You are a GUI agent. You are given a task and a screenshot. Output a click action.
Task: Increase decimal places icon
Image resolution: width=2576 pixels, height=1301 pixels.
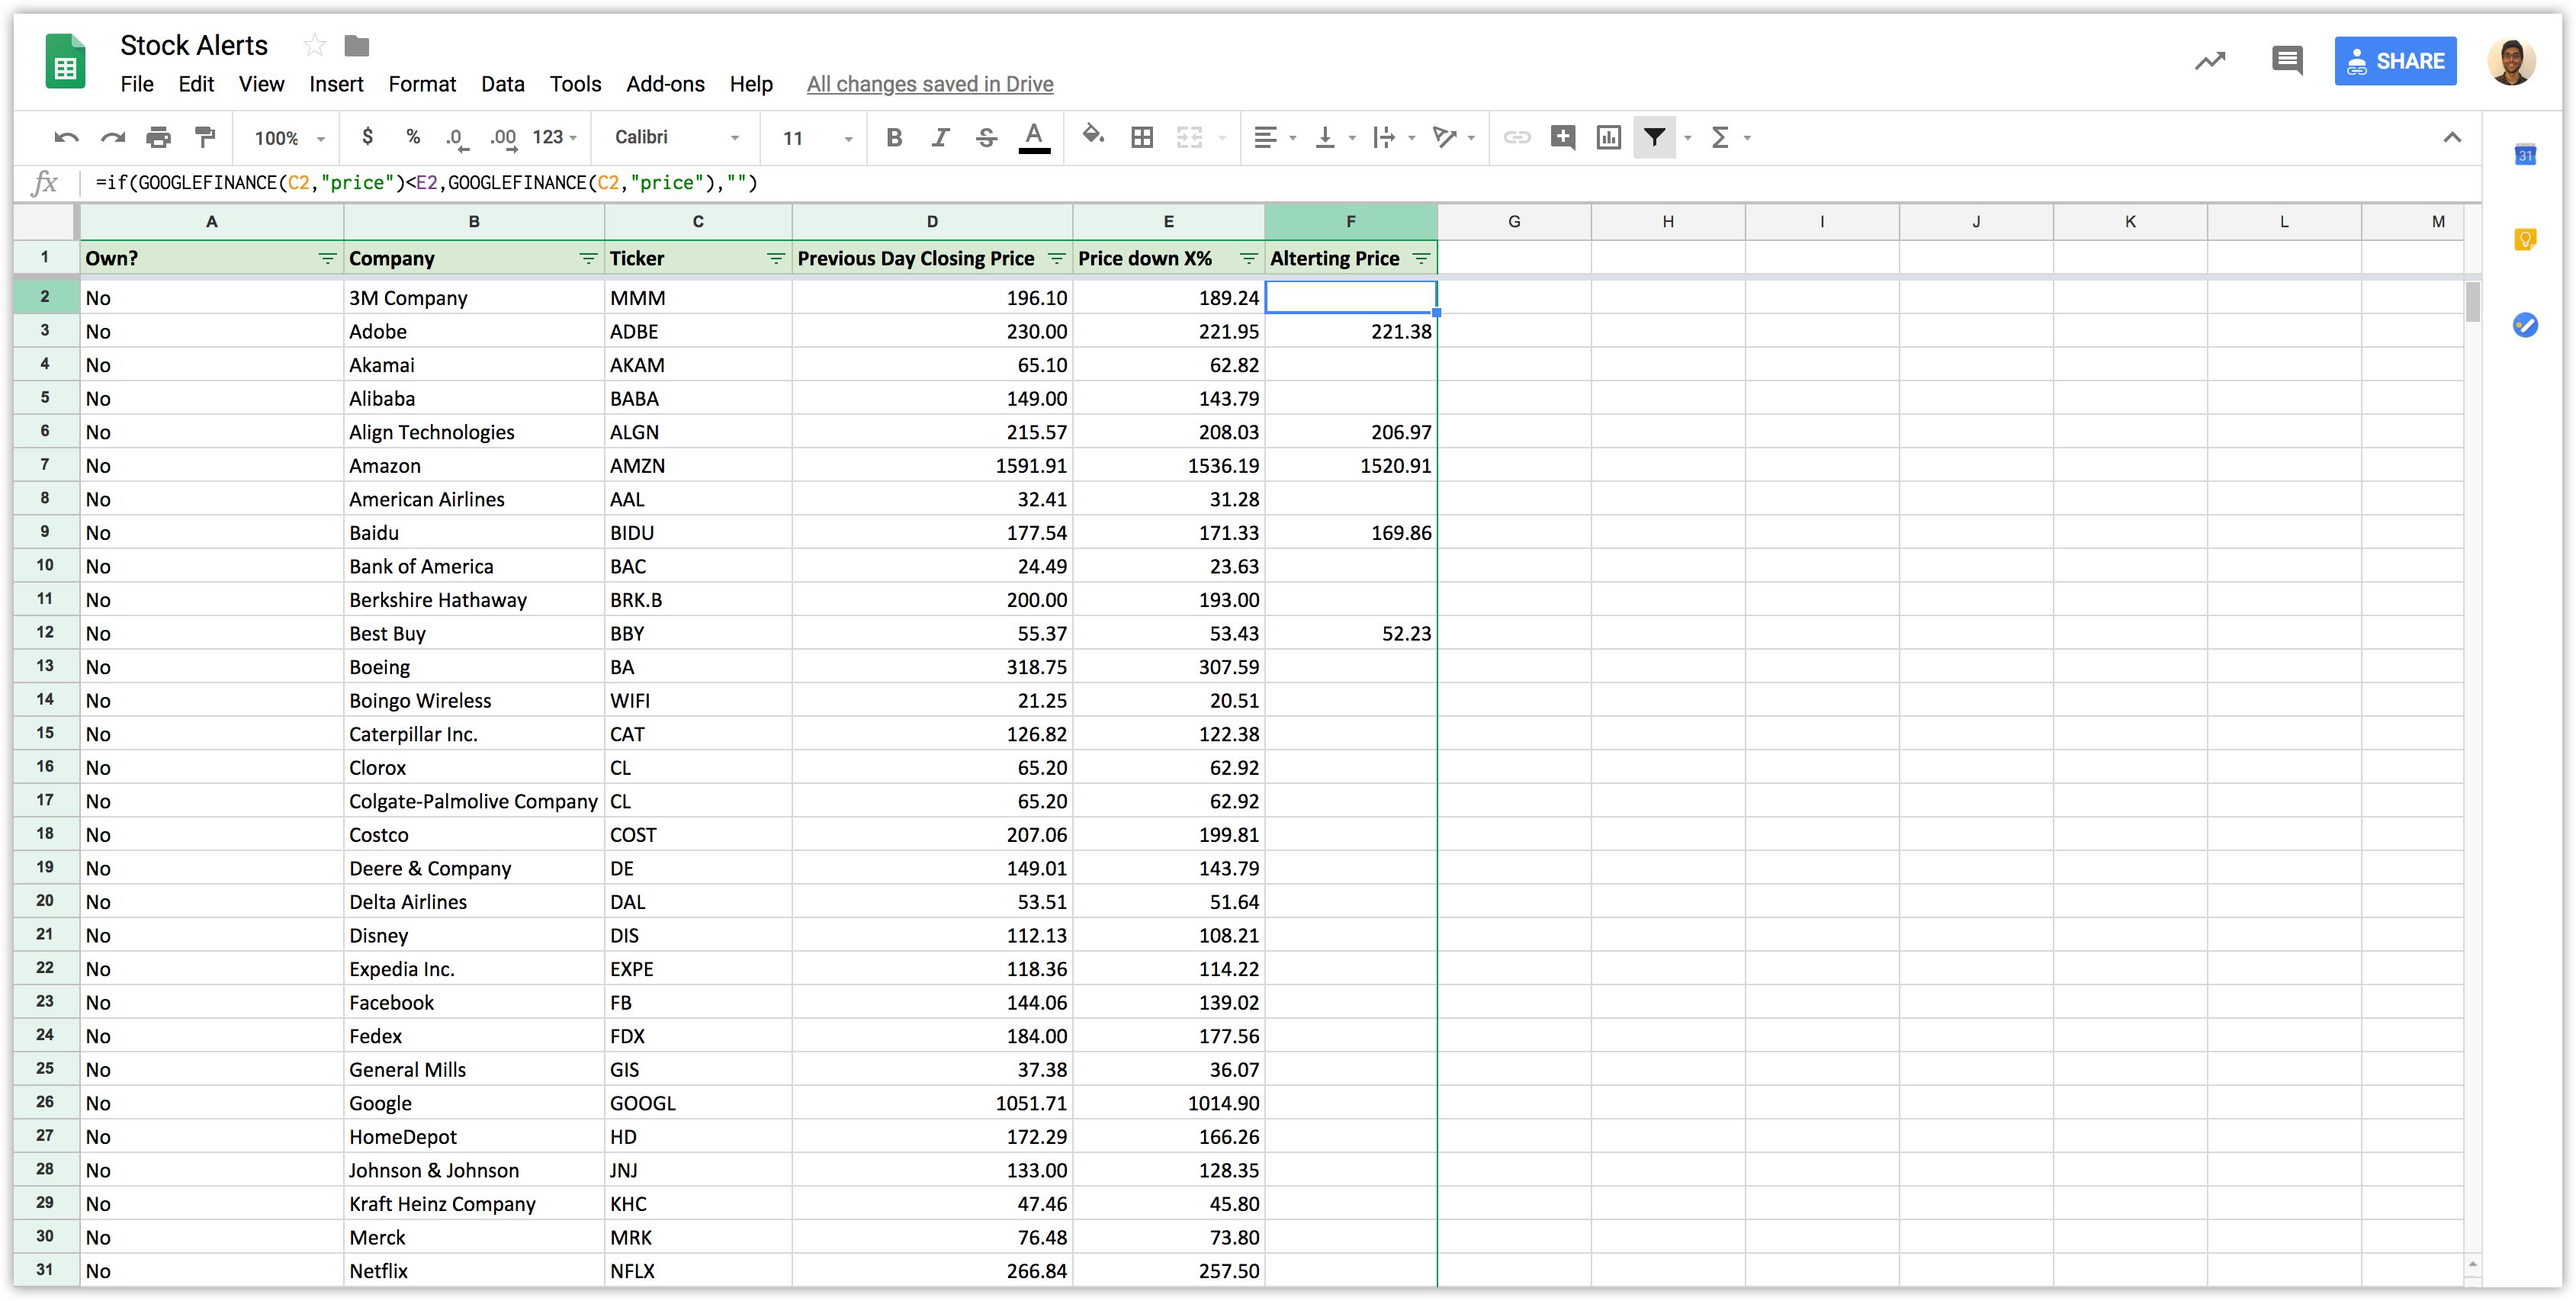[503, 138]
